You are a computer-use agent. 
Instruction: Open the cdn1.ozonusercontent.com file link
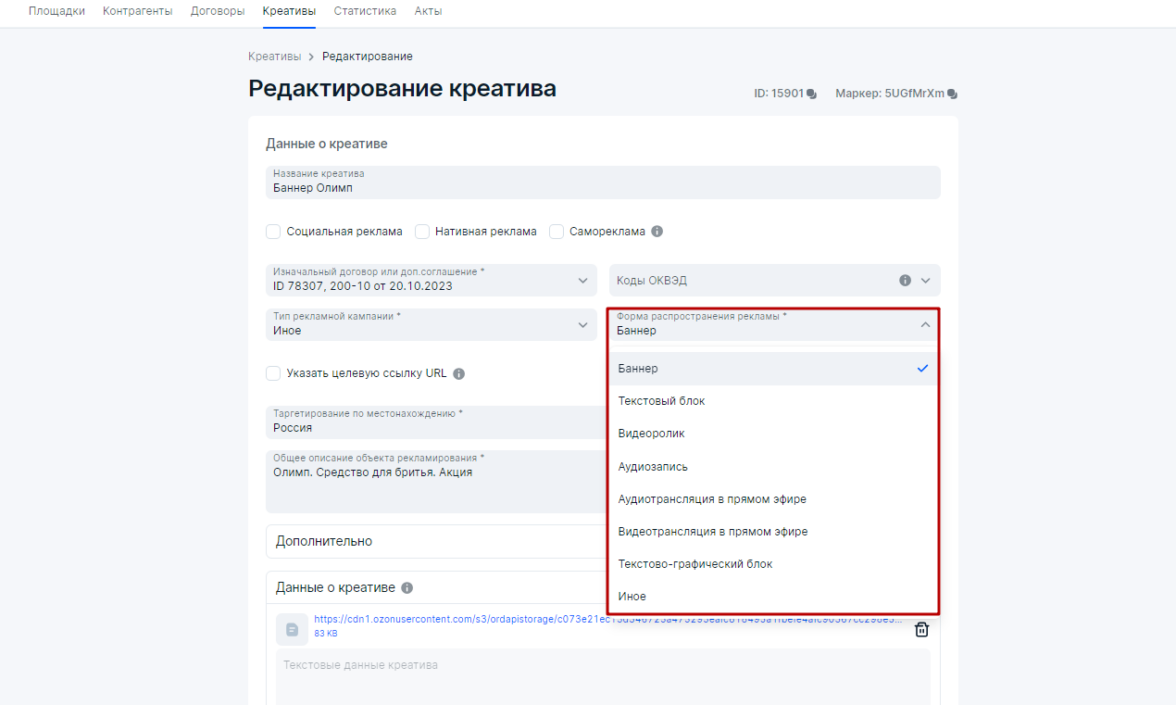[x=608, y=620]
